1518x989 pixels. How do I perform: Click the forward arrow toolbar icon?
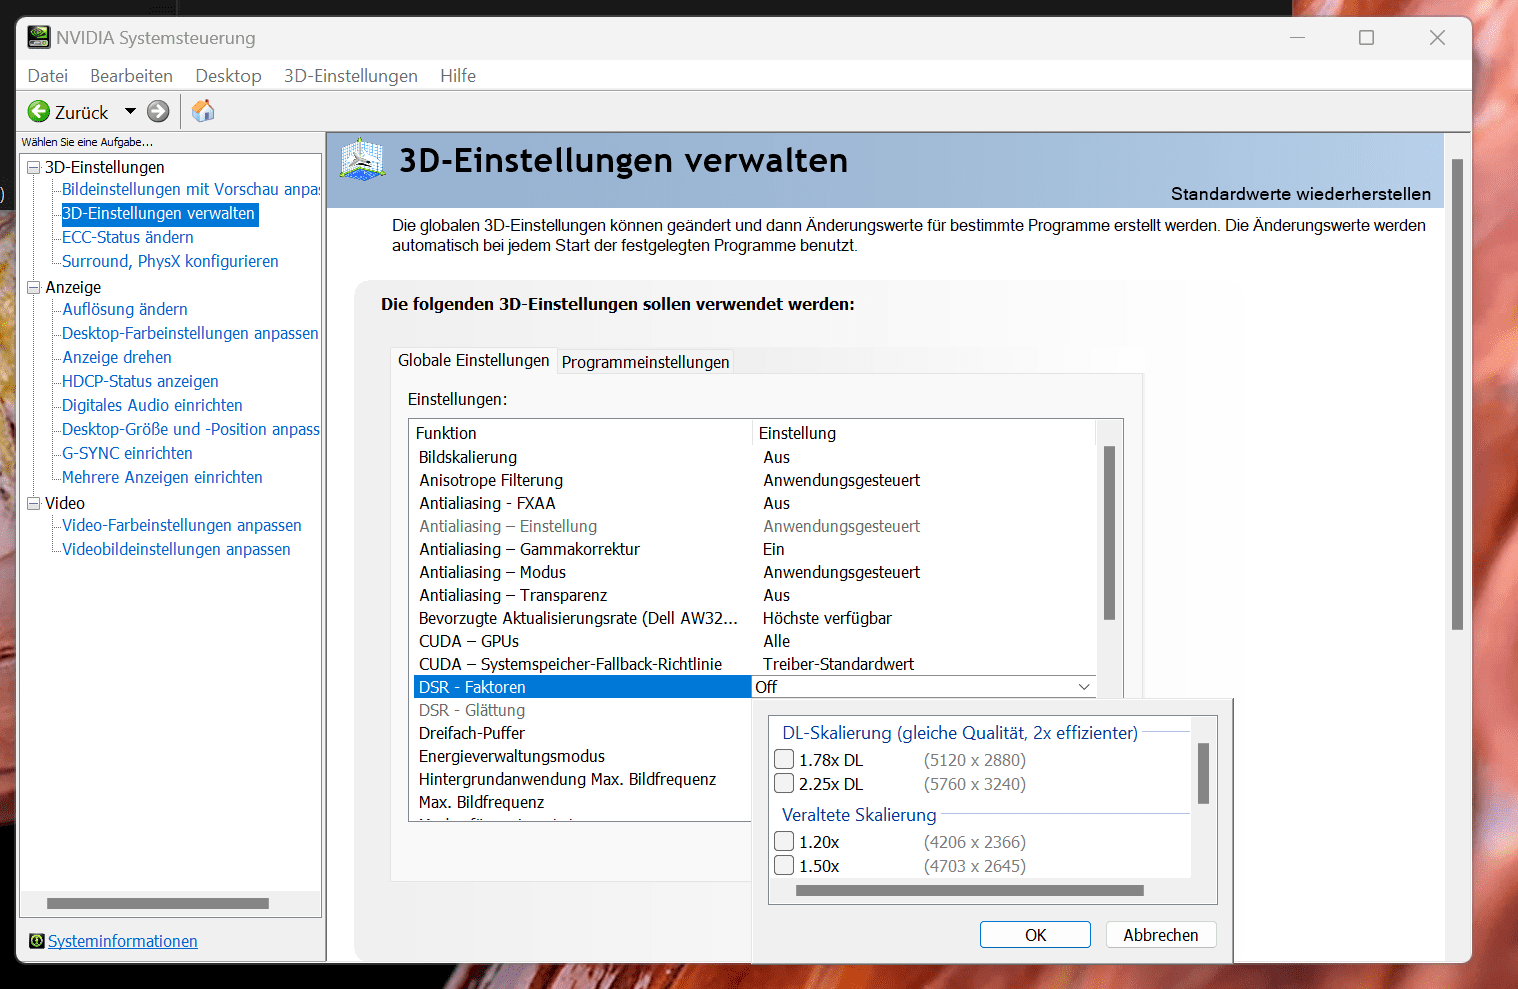click(158, 112)
